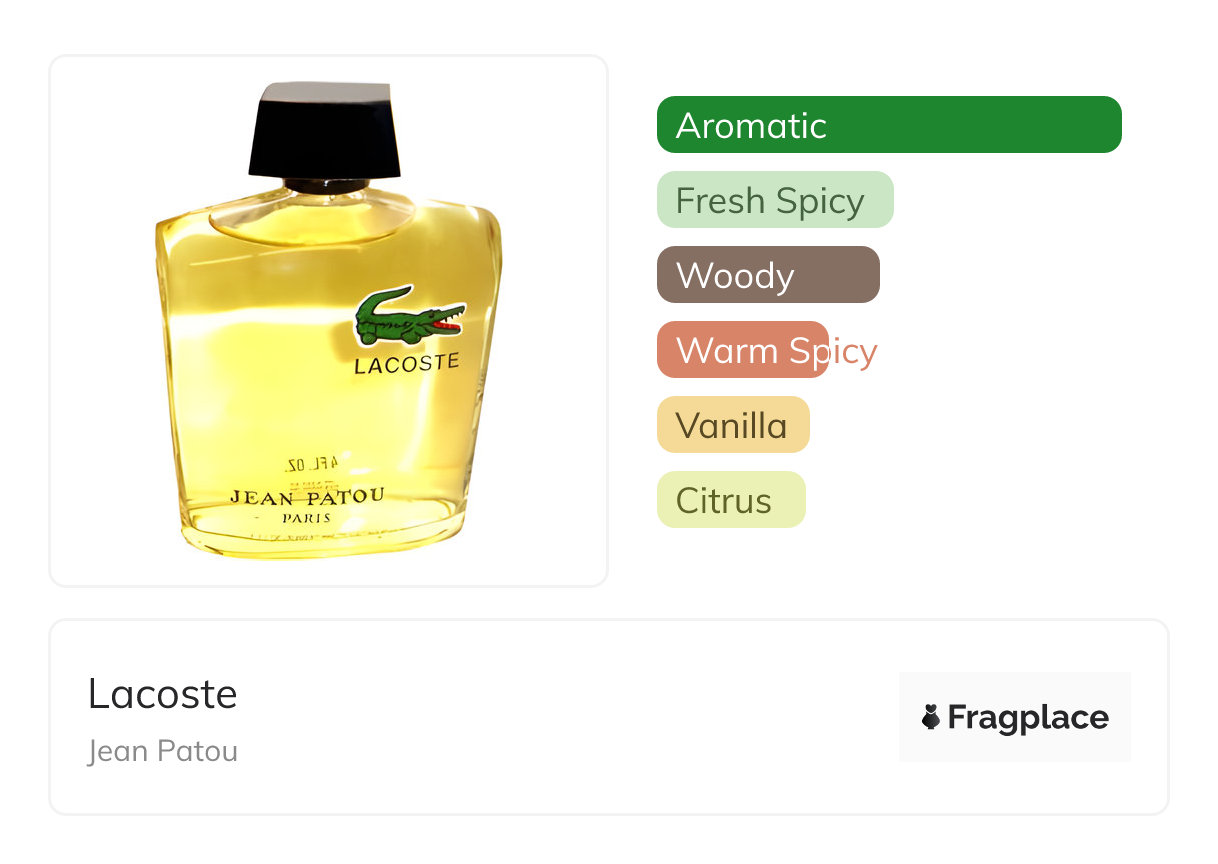This screenshot has height=864, width=1218.
Task: Select the Fresh Spicy accord bar
Action: 775,200
